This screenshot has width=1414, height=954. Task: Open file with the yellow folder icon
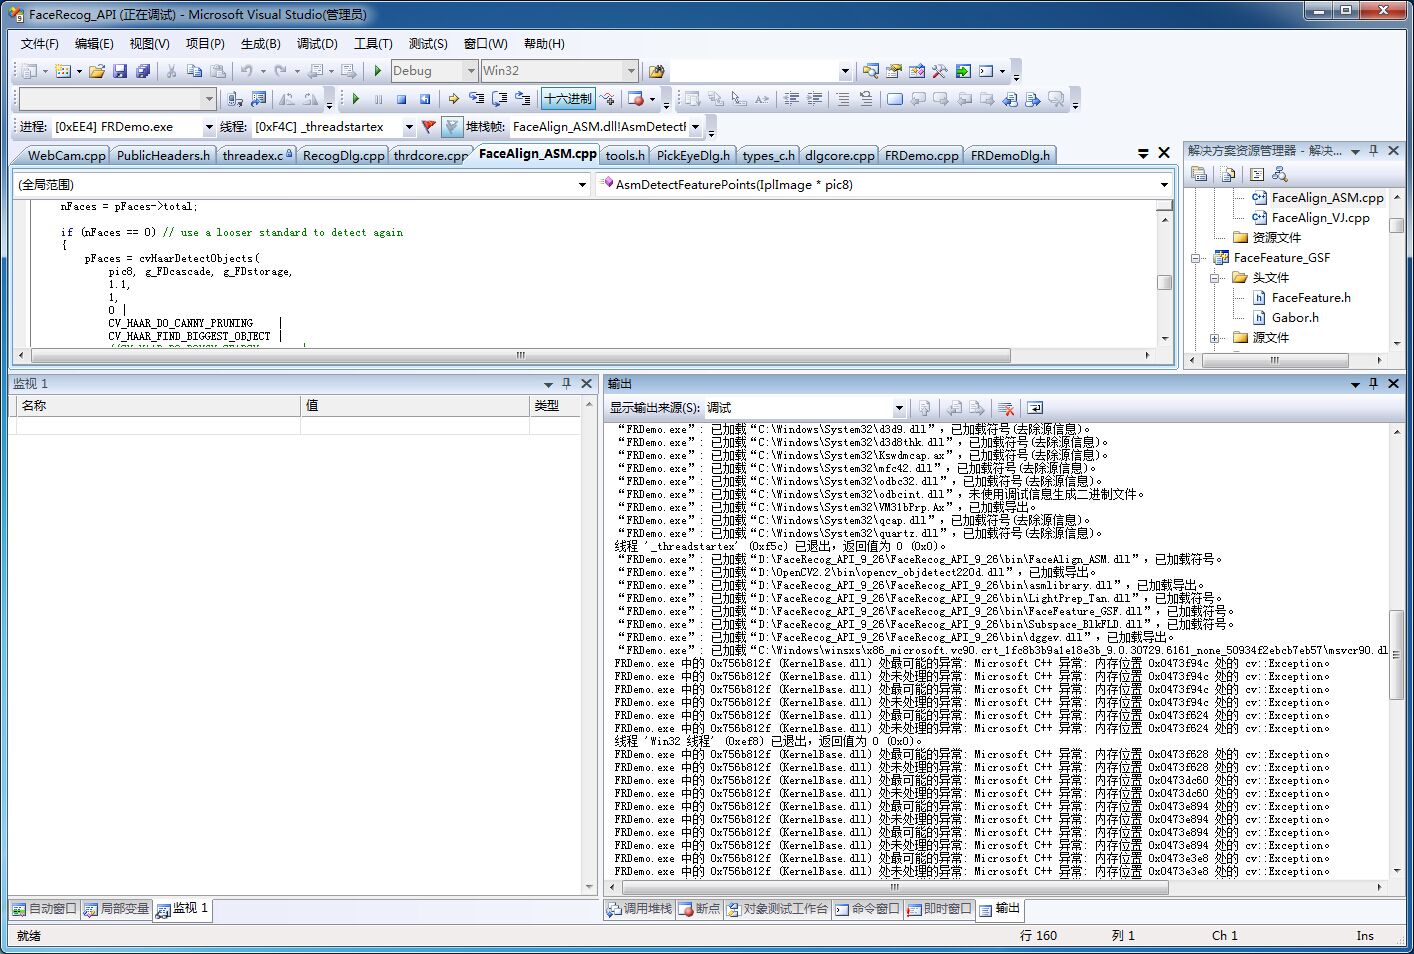[97, 71]
